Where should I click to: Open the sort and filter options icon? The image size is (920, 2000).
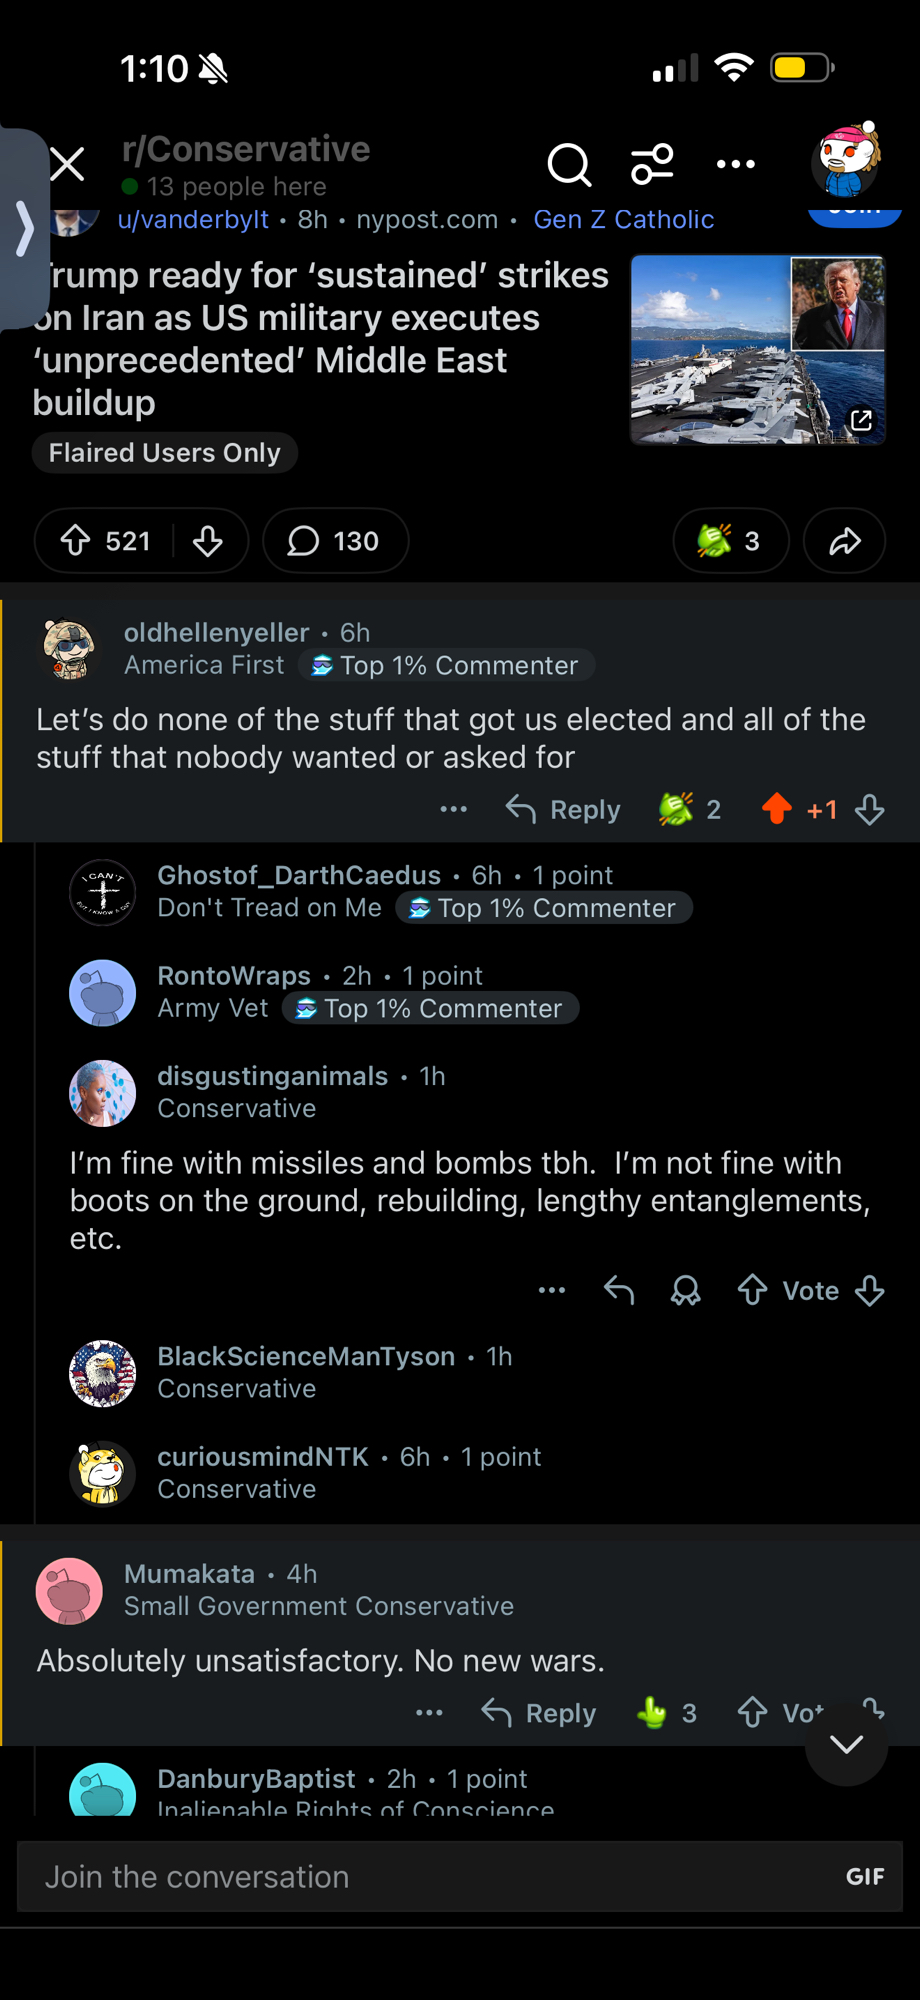point(652,165)
